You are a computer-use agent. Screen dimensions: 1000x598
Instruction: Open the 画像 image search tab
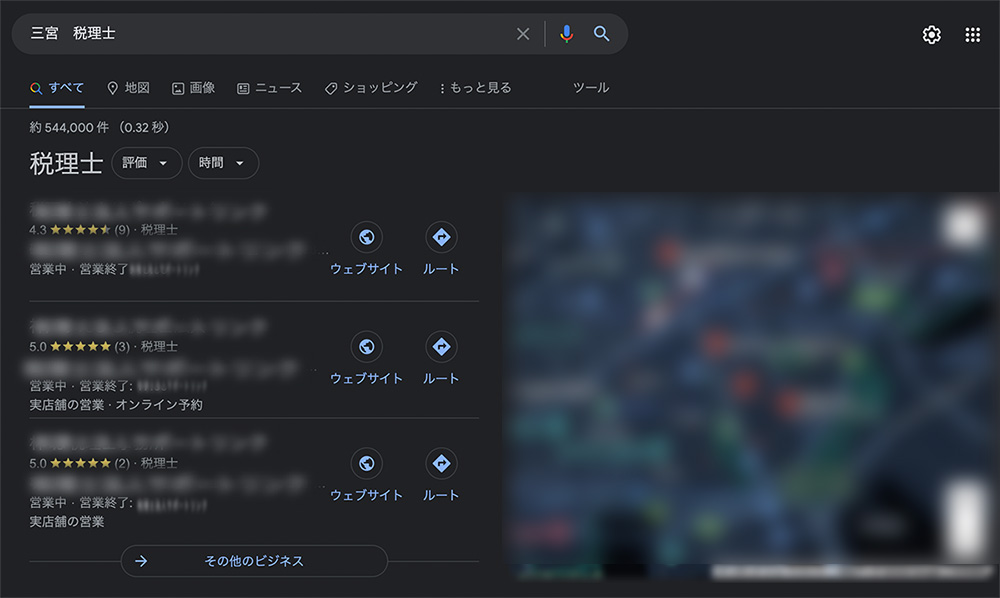193,88
